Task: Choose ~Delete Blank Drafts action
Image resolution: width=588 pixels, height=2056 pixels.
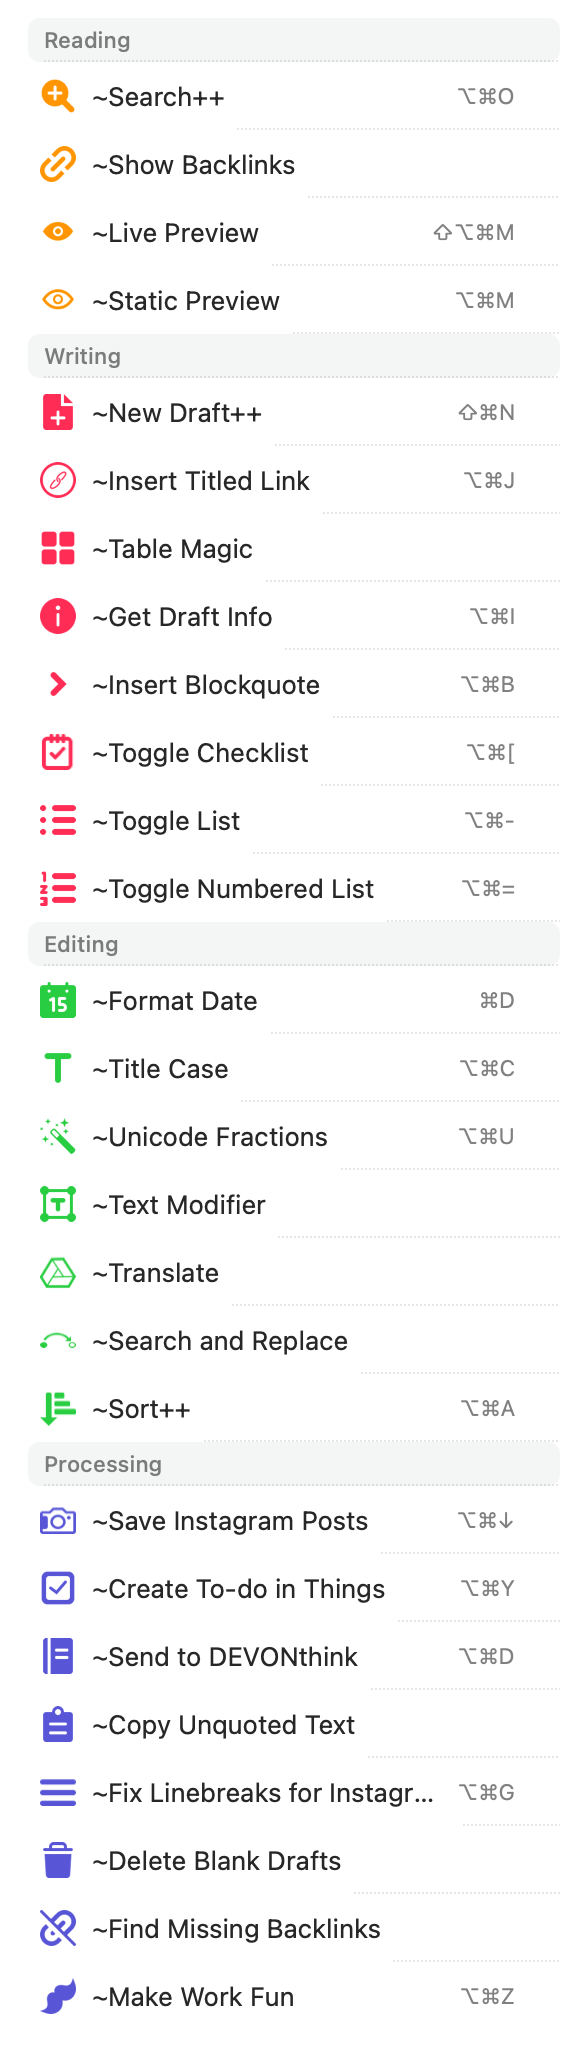Action: (294, 1861)
